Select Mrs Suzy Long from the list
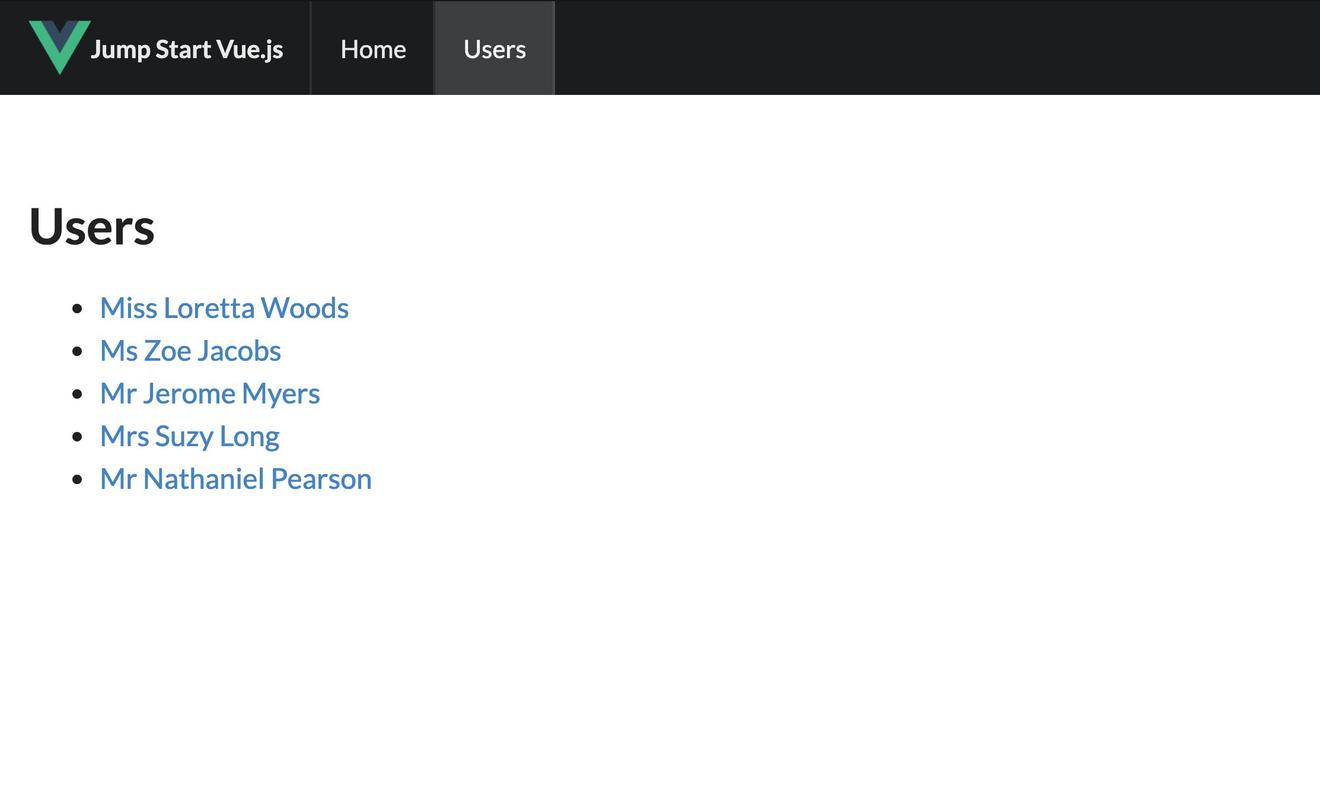Image resolution: width=1320 pixels, height=801 pixels. click(189, 437)
